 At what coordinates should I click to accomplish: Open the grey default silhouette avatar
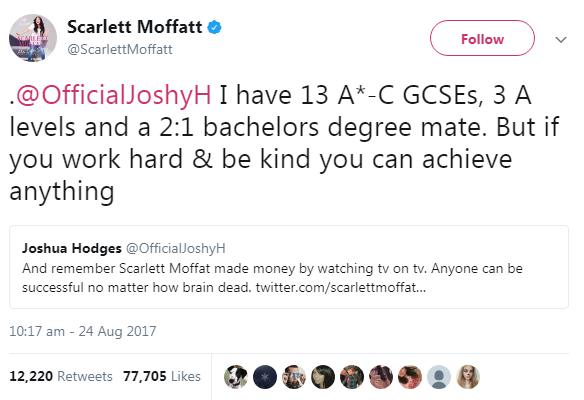(439, 377)
